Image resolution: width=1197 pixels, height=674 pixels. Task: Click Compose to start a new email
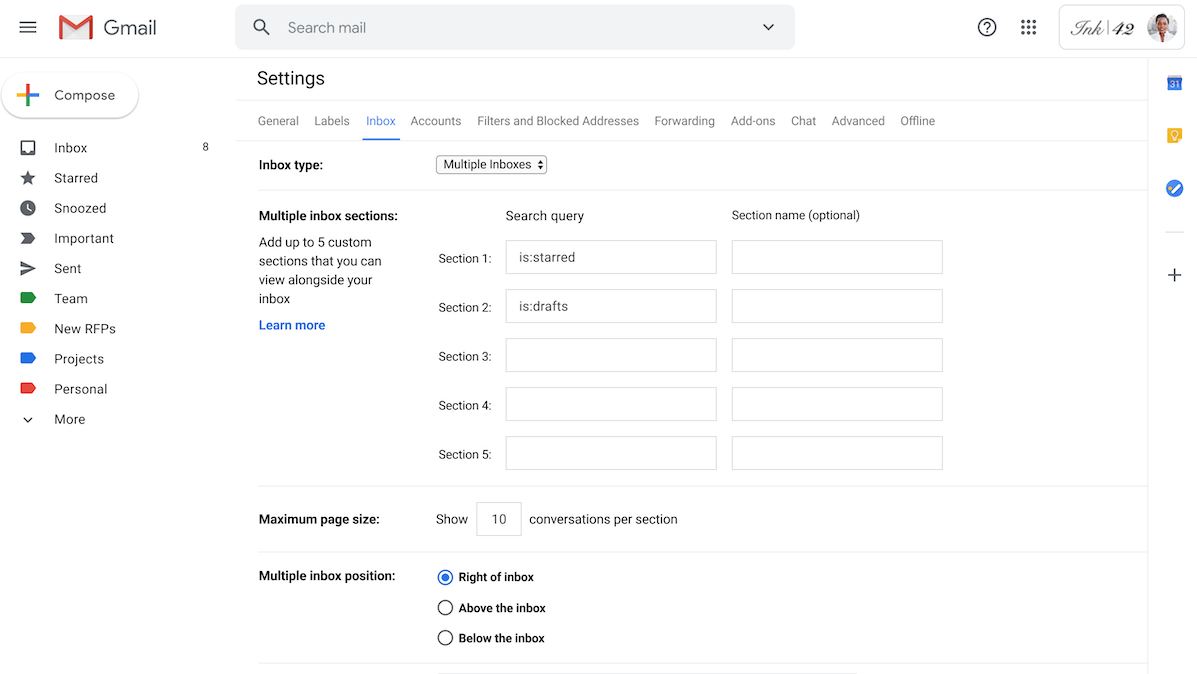[x=70, y=95]
